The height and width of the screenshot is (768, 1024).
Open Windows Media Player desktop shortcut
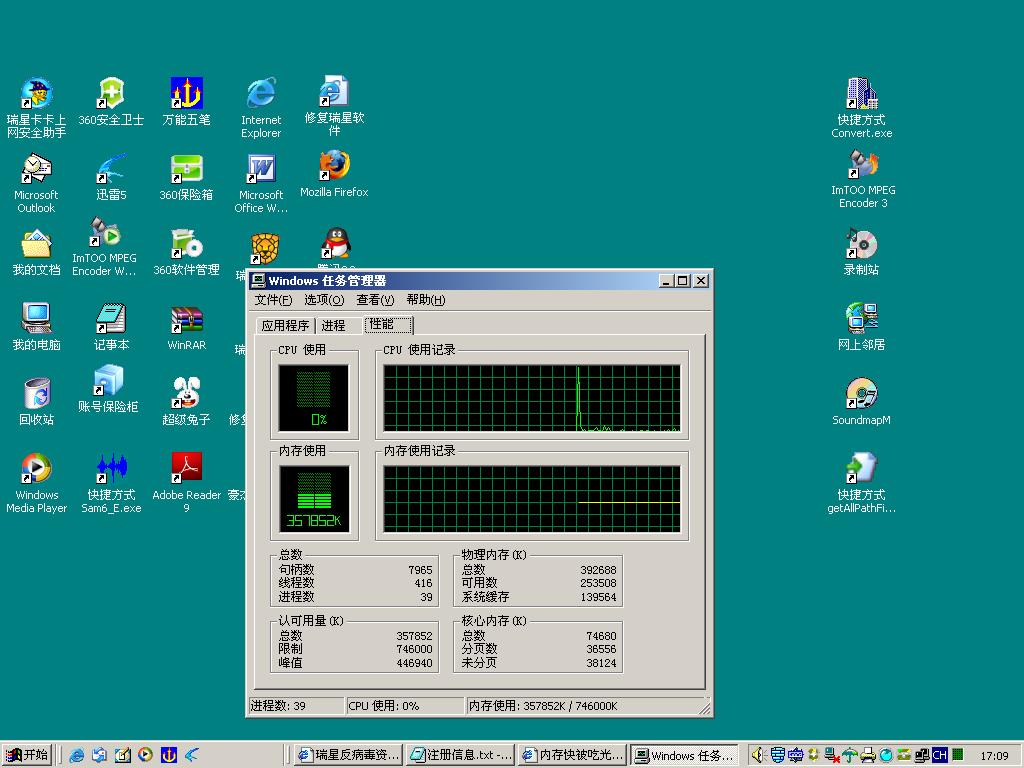coord(36,469)
